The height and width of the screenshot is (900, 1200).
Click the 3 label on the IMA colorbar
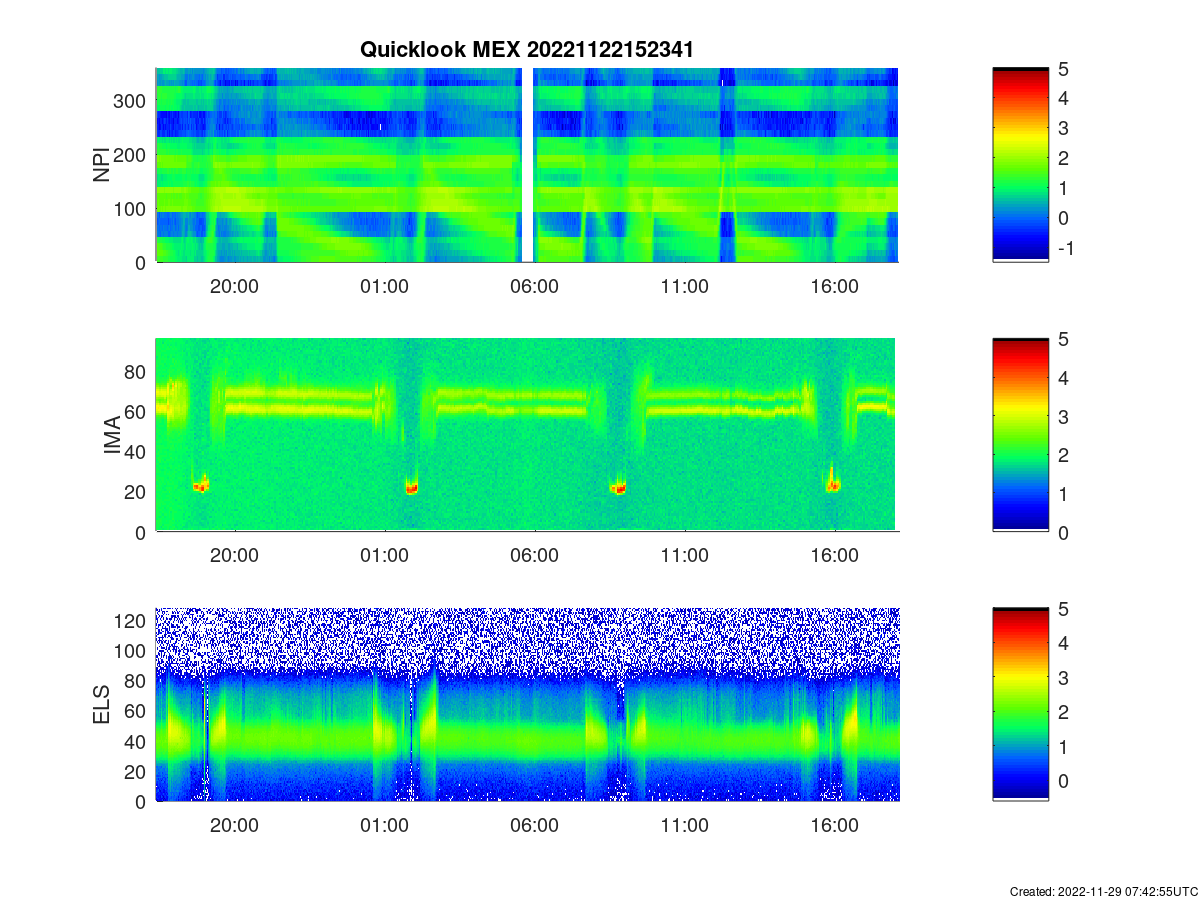pyautogui.click(x=1063, y=416)
